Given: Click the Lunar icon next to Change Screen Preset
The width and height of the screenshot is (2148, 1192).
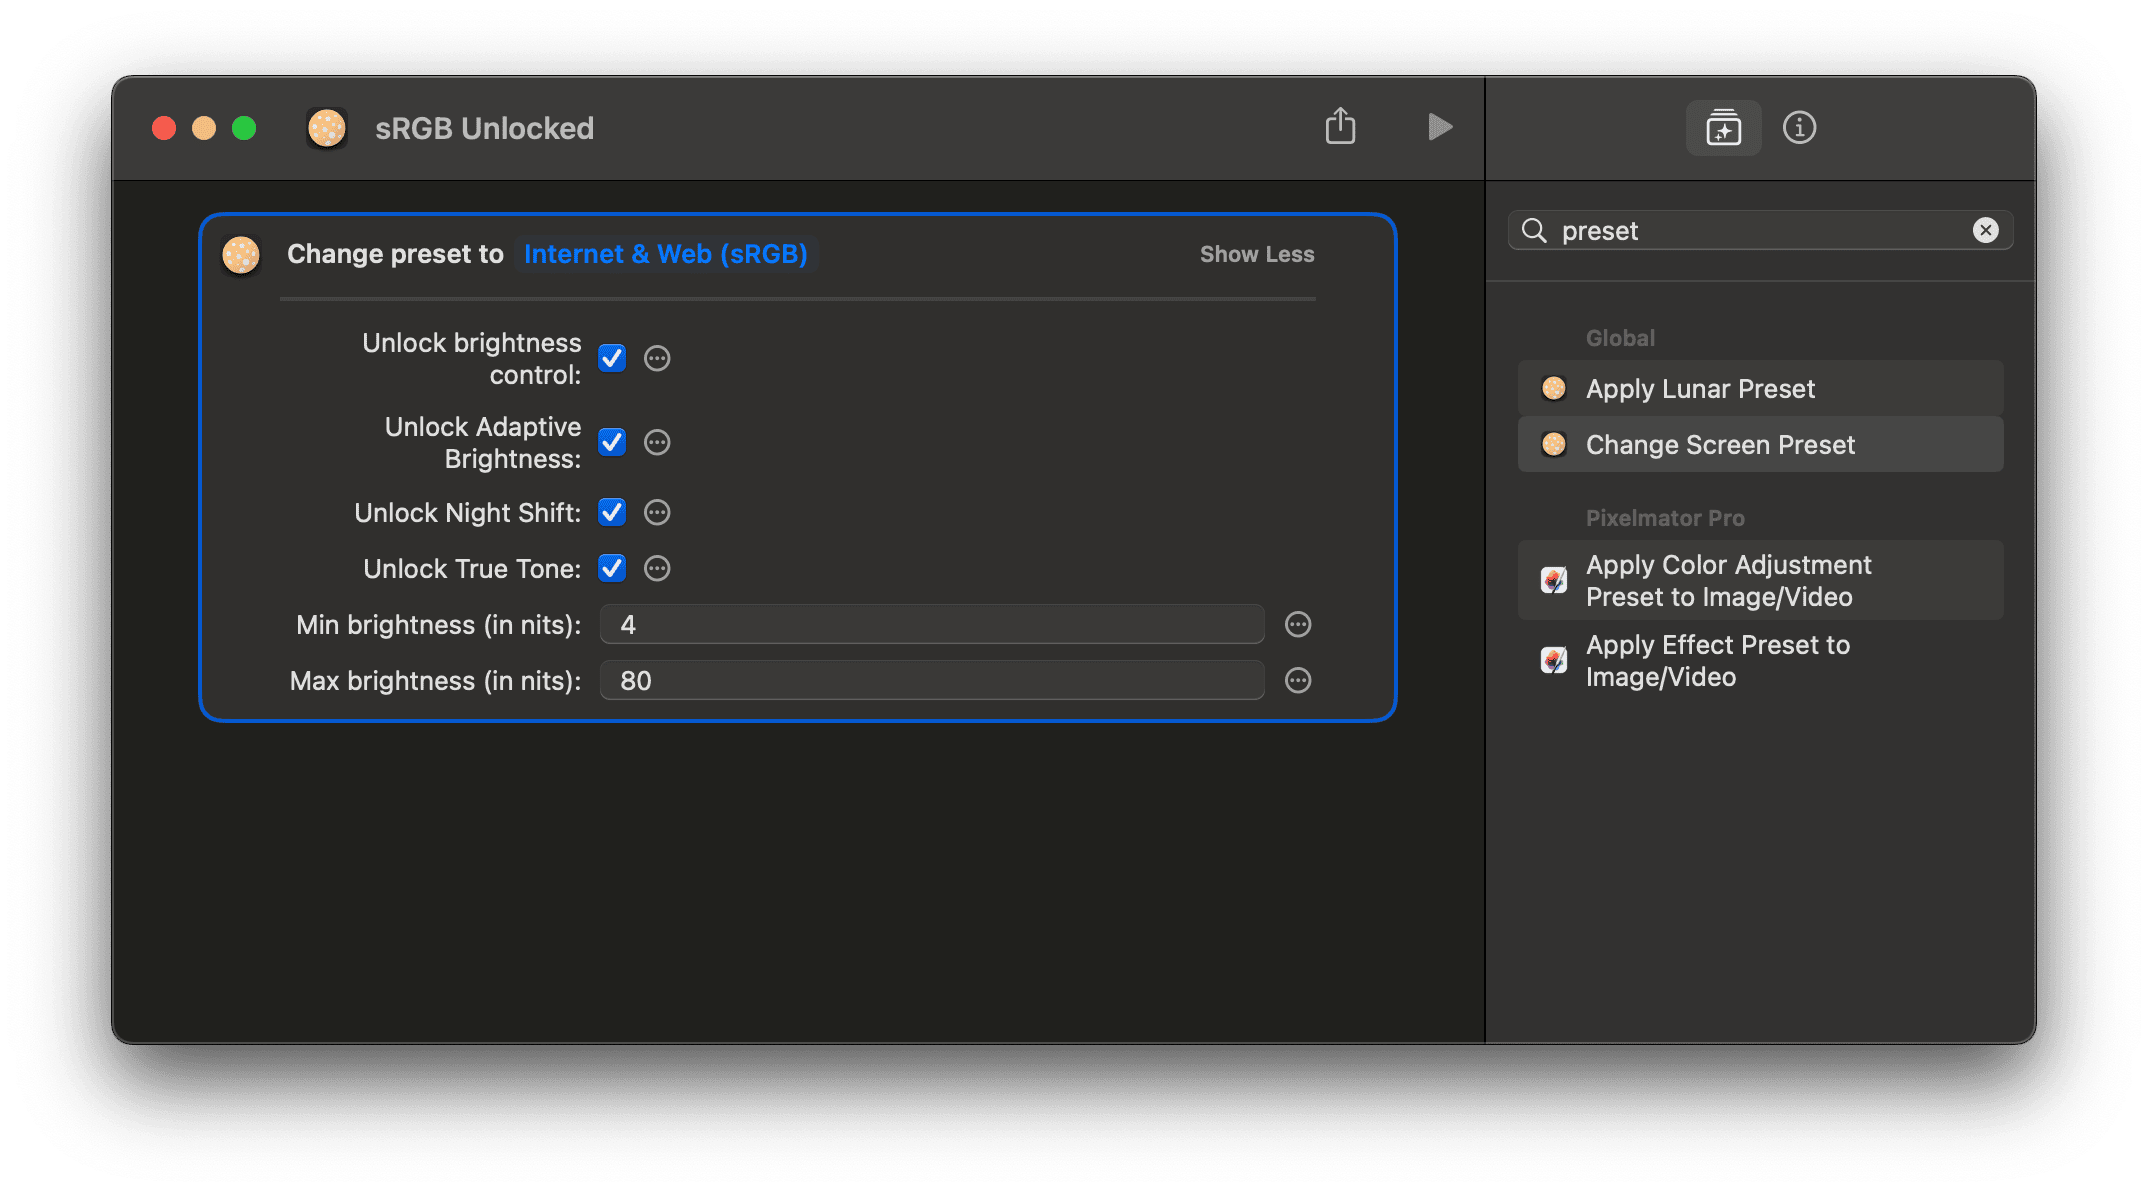Looking at the screenshot, I should click(x=1554, y=444).
